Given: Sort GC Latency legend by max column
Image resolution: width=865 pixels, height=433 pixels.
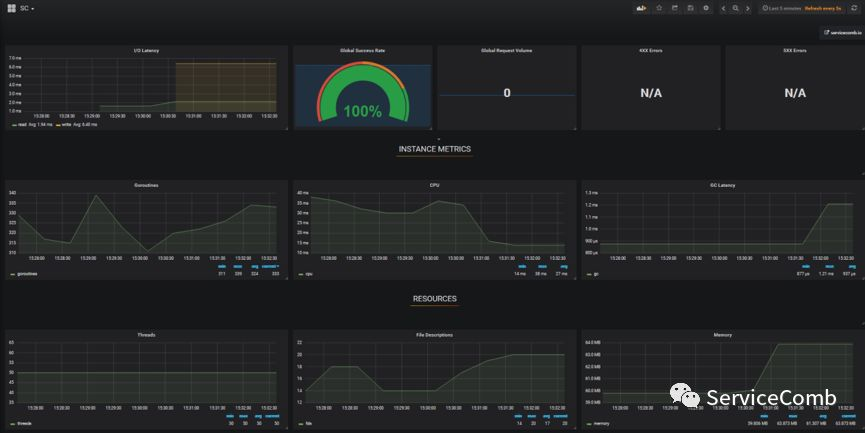Looking at the screenshot, I should pos(829,266).
